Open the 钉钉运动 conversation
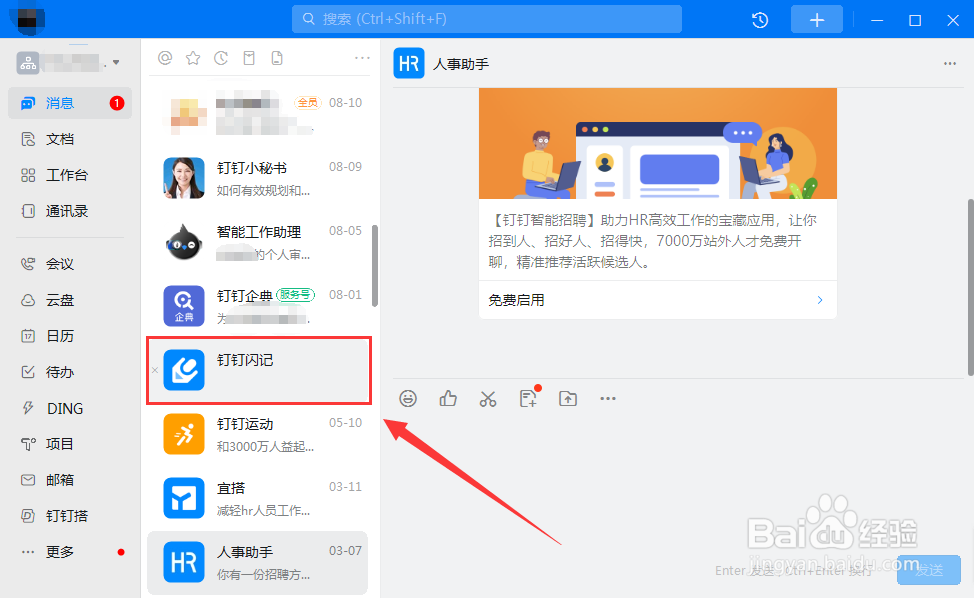The image size is (974, 598). pyautogui.click(x=258, y=434)
